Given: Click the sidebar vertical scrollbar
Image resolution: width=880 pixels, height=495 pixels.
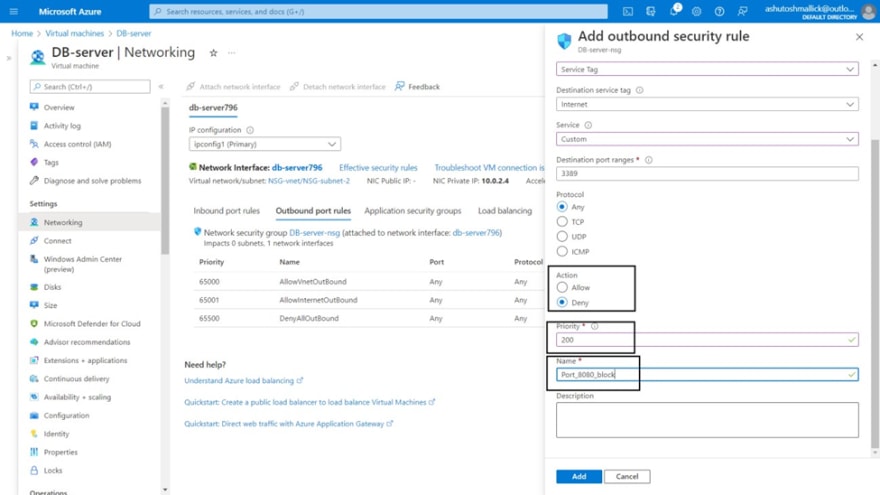Looking at the screenshot, I should (165, 180).
